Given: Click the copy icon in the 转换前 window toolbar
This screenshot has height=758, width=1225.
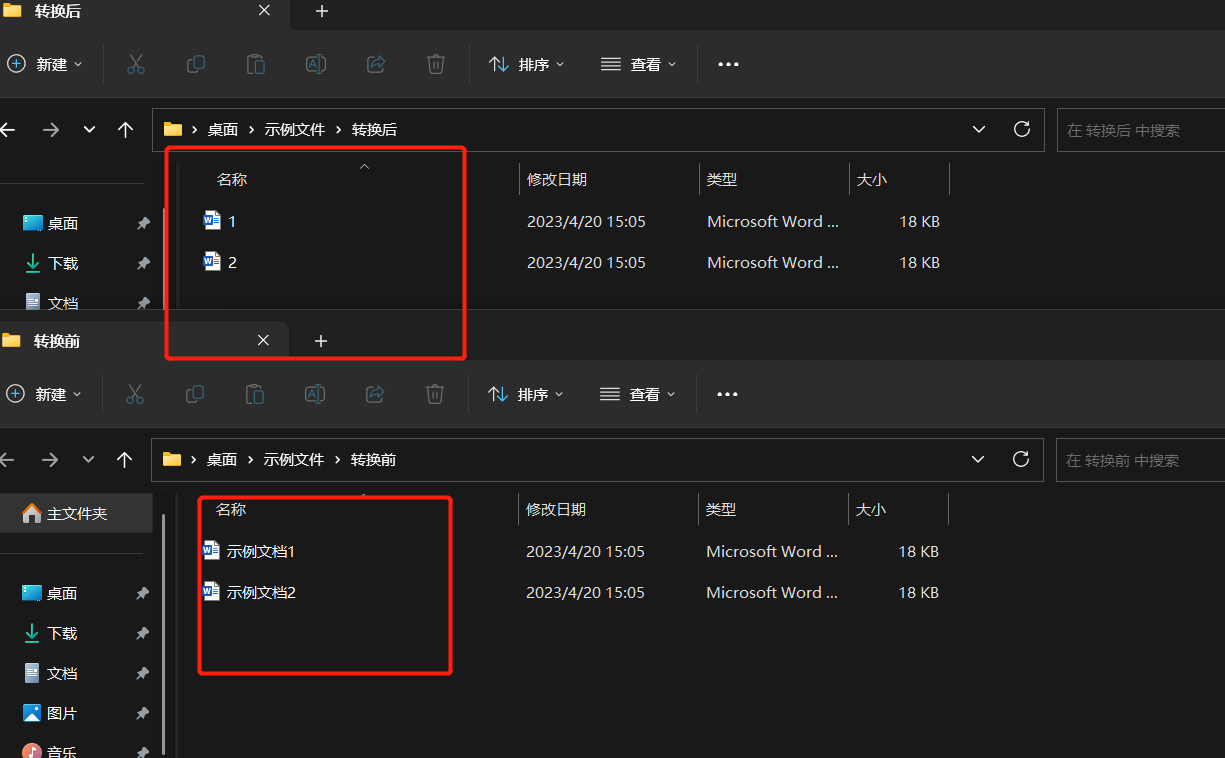Looking at the screenshot, I should (195, 394).
